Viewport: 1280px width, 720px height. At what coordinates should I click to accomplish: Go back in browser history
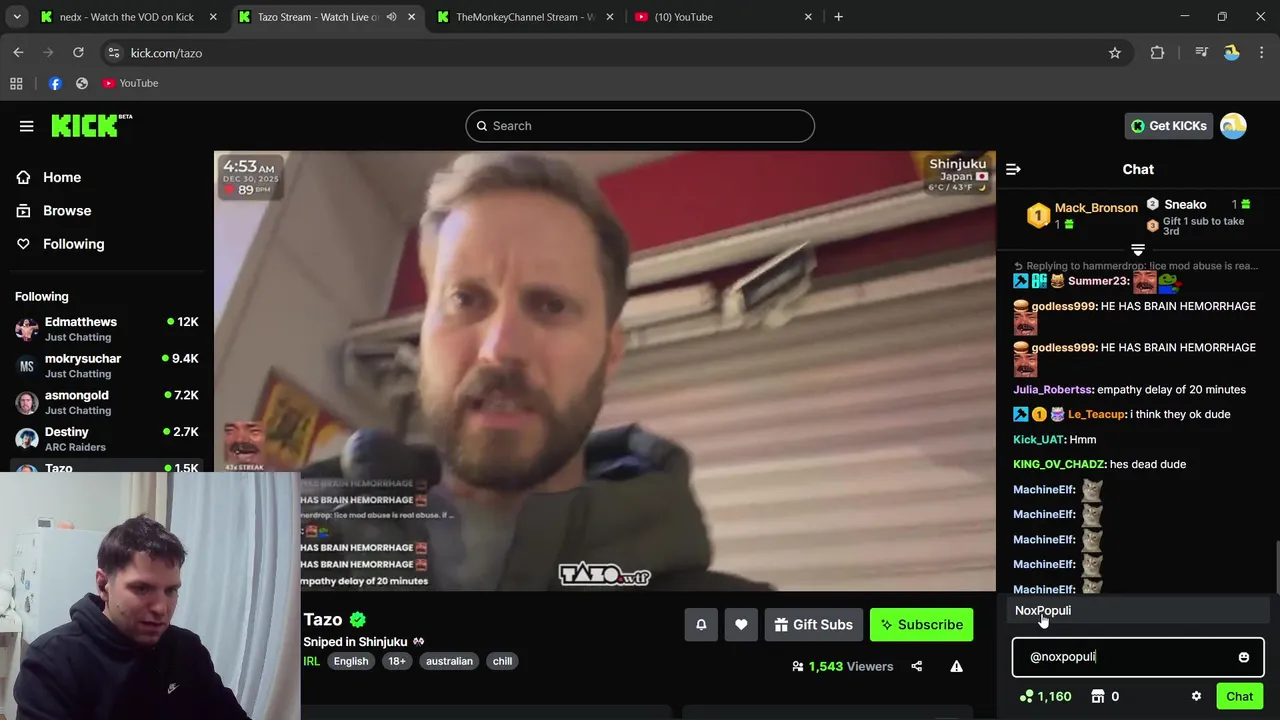tap(18, 53)
